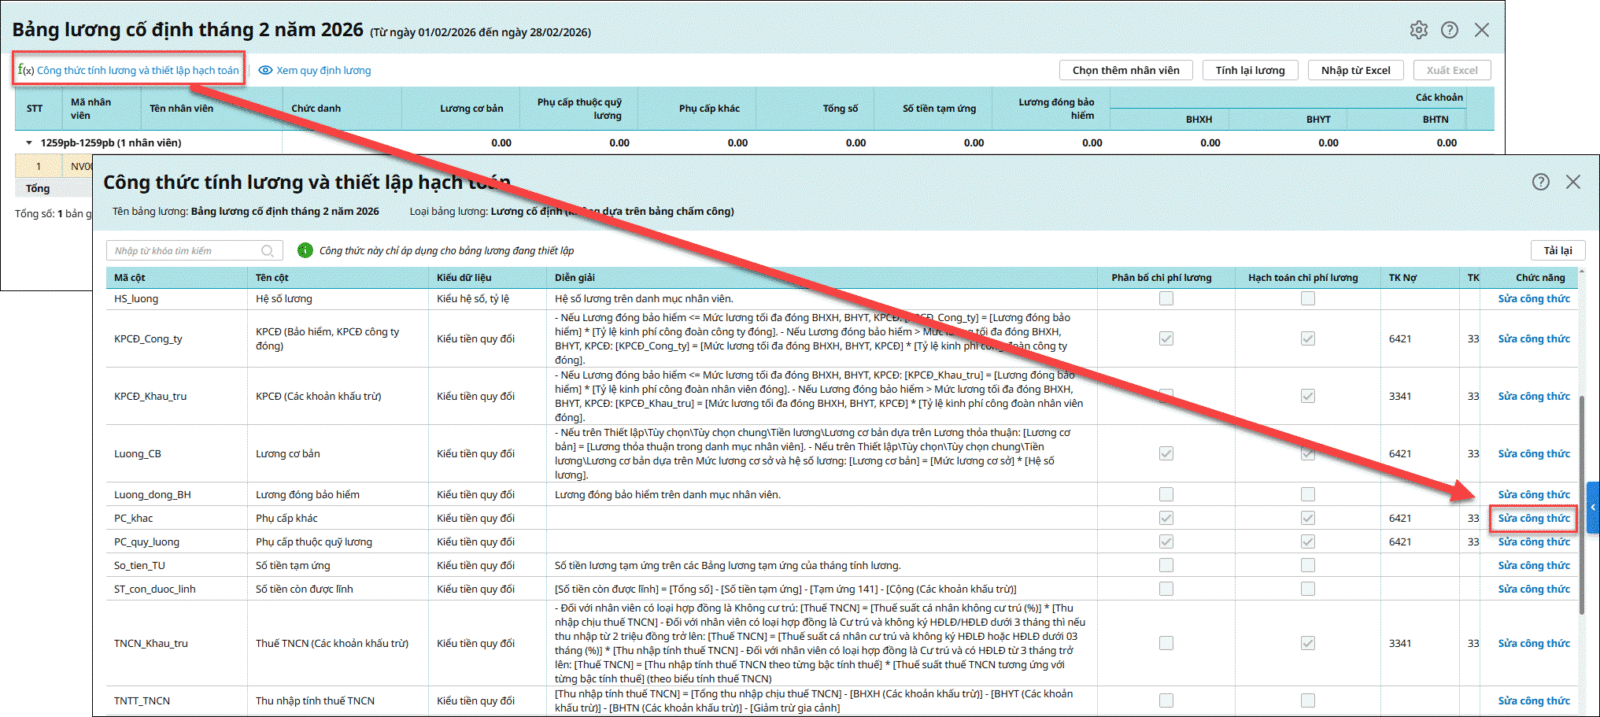Click the eye icon for Xem quy định lương
This screenshot has width=1600, height=717.
click(265, 70)
